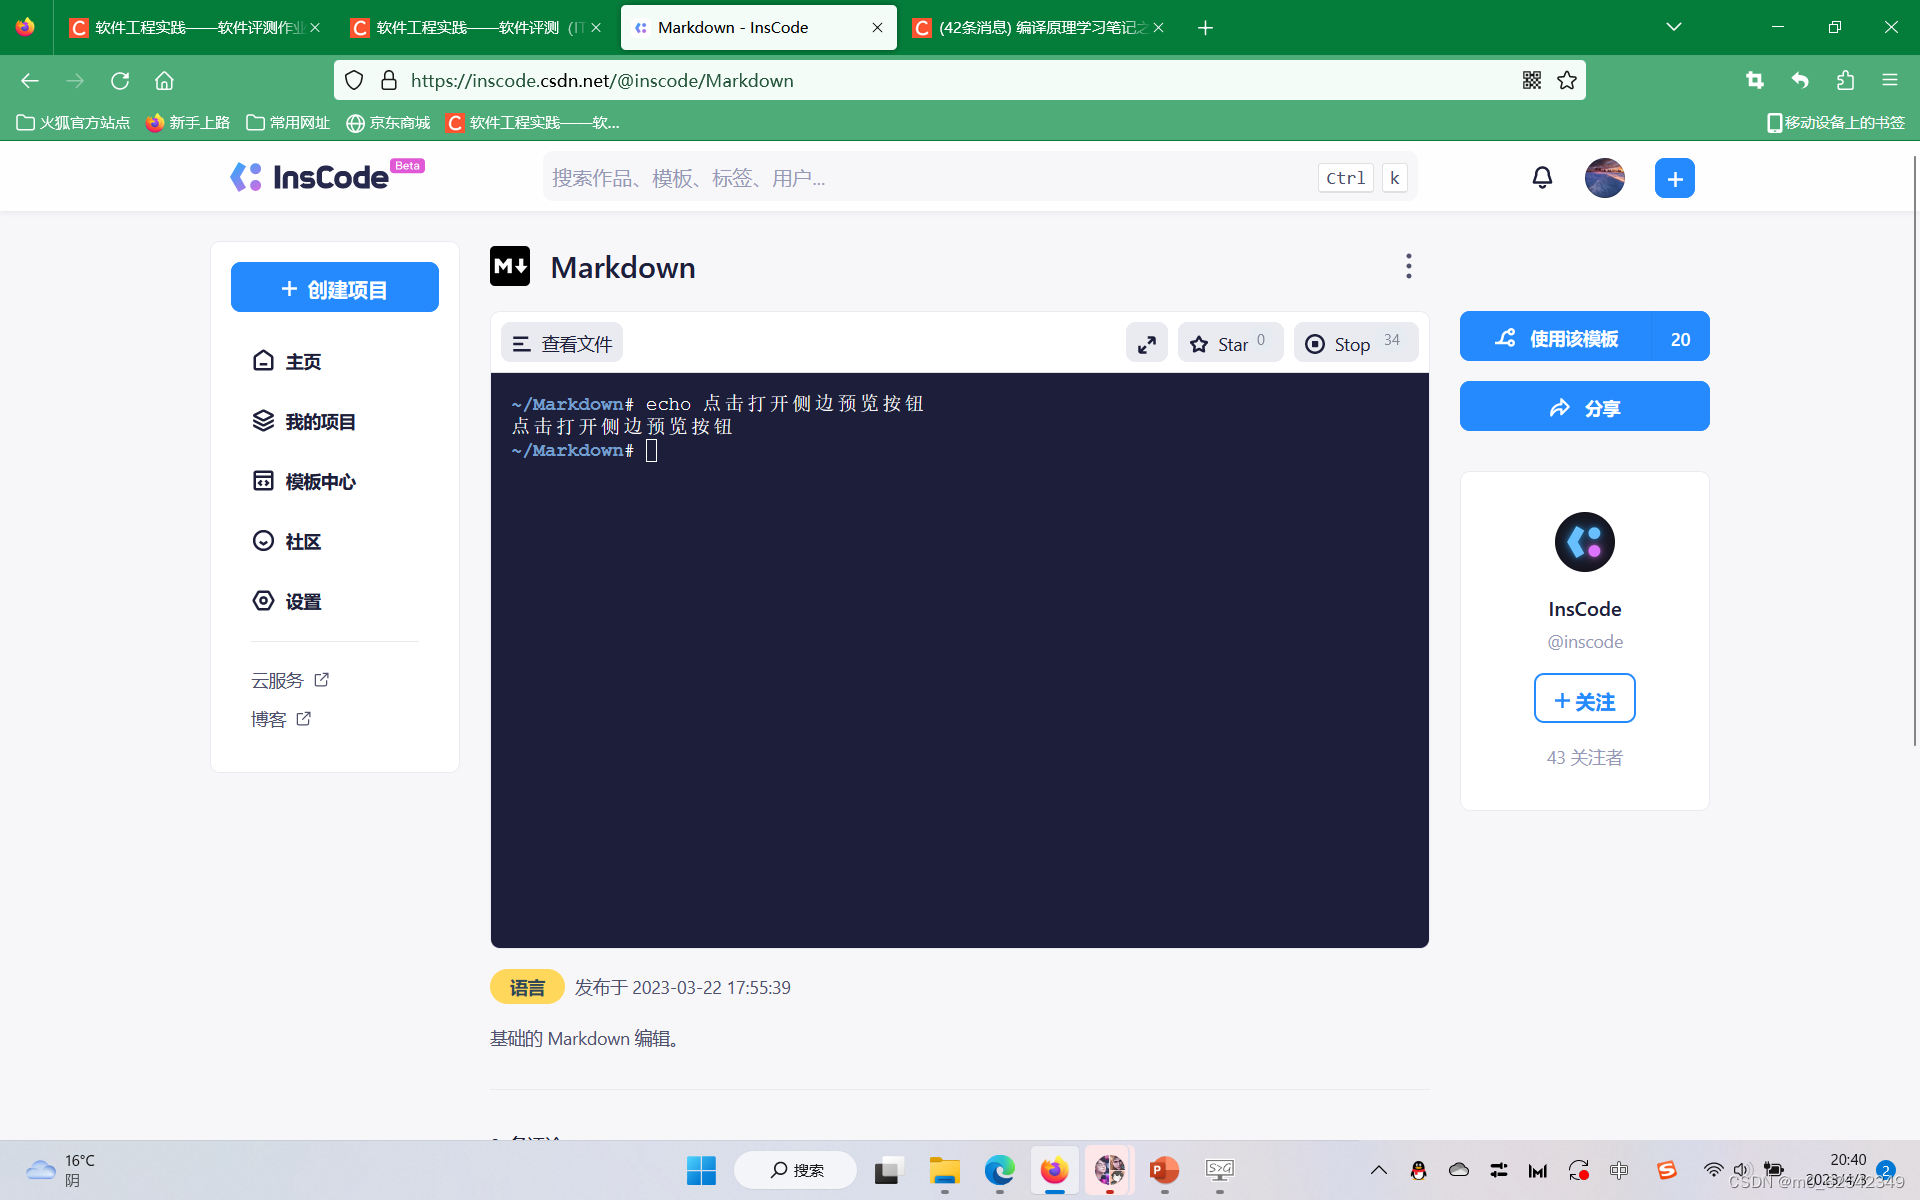
Task: Expand the 查看文件 file list
Action: point(562,344)
